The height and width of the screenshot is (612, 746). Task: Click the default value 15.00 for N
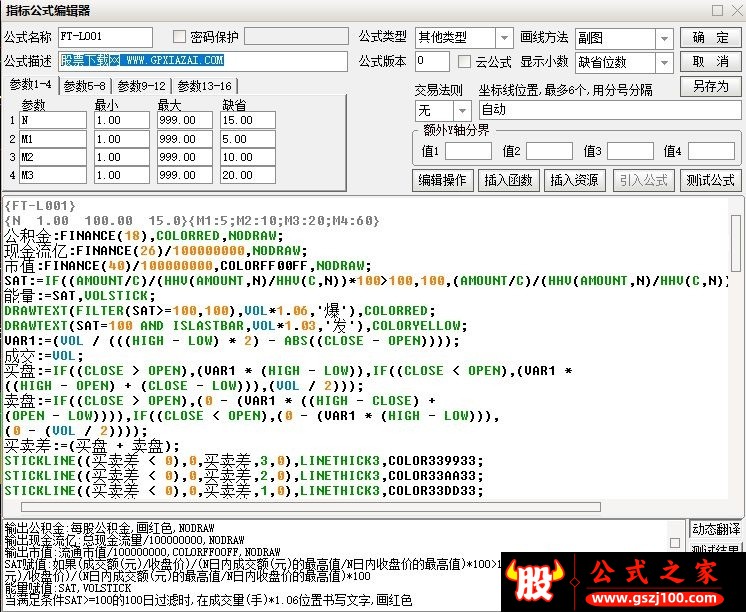point(247,120)
